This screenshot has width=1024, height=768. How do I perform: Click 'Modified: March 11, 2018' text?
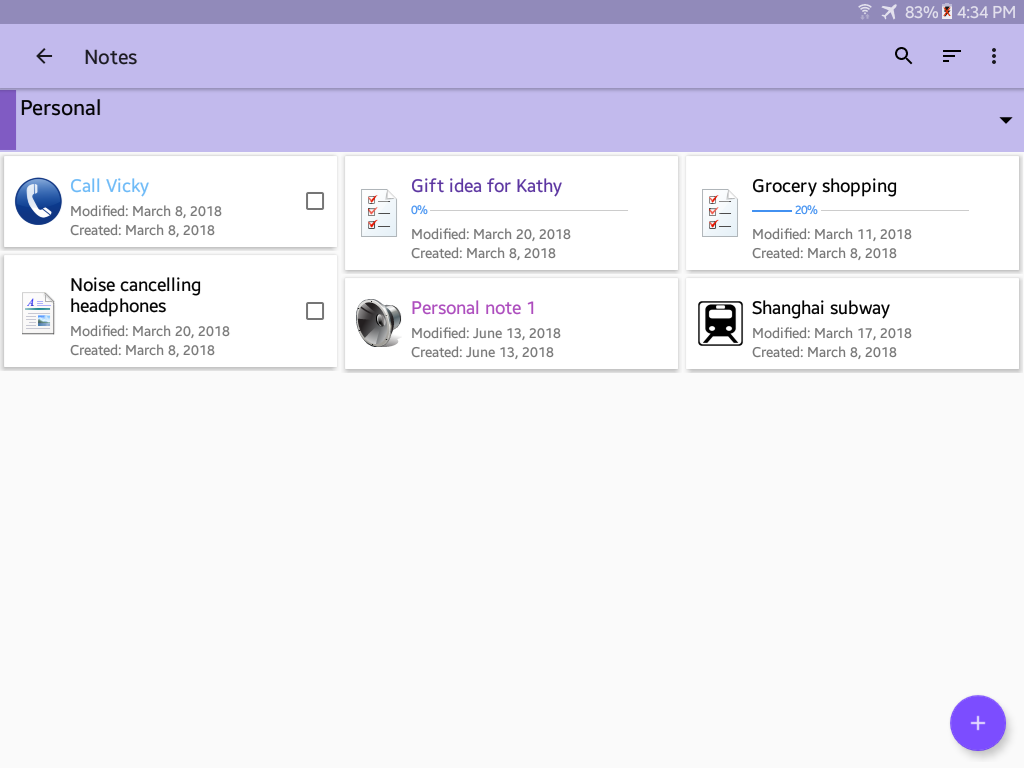[x=831, y=234]
